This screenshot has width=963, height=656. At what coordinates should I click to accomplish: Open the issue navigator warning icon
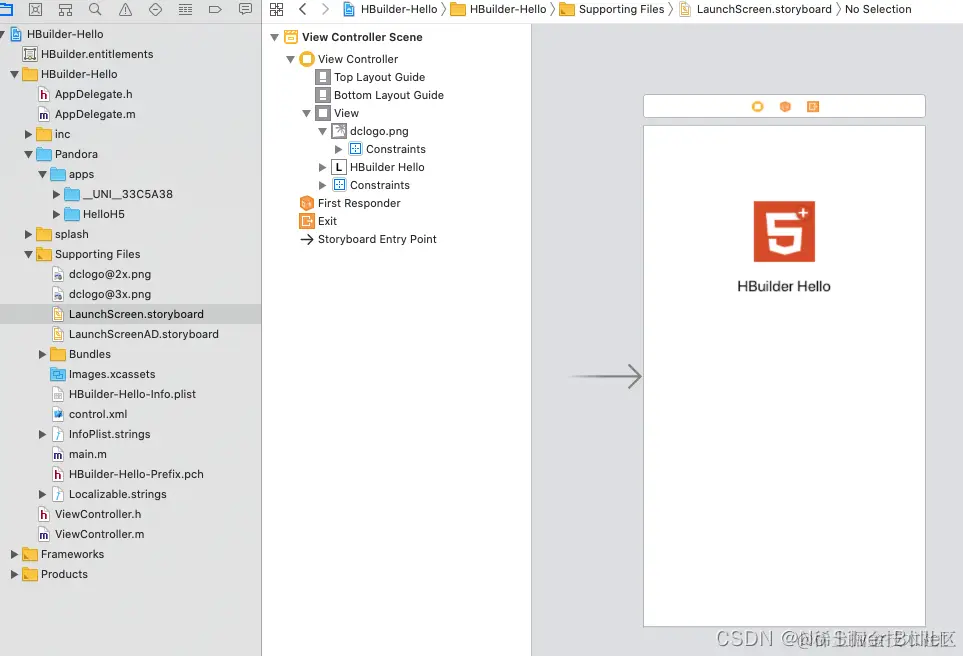[125, 9]
